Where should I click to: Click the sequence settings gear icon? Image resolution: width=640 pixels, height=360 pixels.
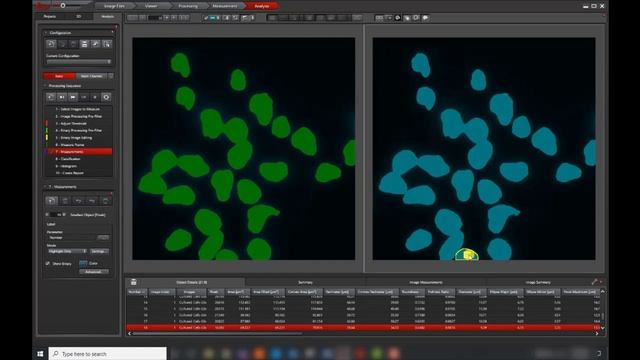106,97
